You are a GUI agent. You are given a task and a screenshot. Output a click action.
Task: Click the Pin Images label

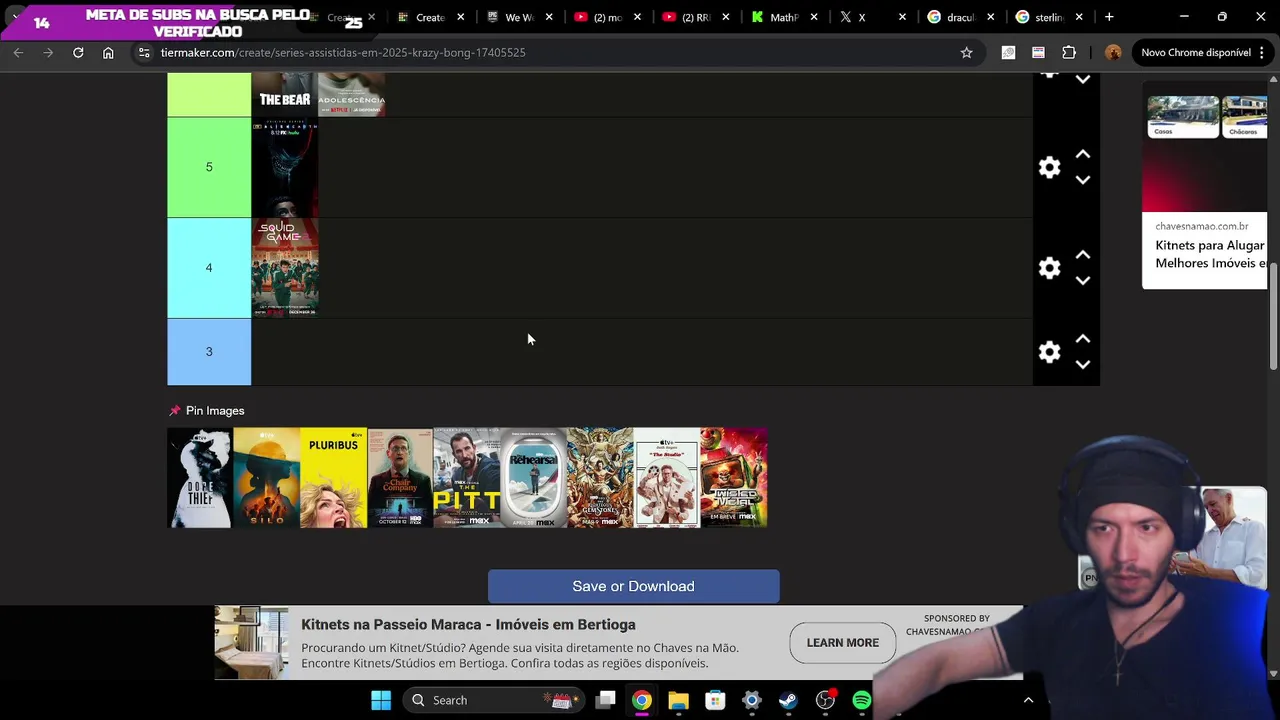pos(215,411)
